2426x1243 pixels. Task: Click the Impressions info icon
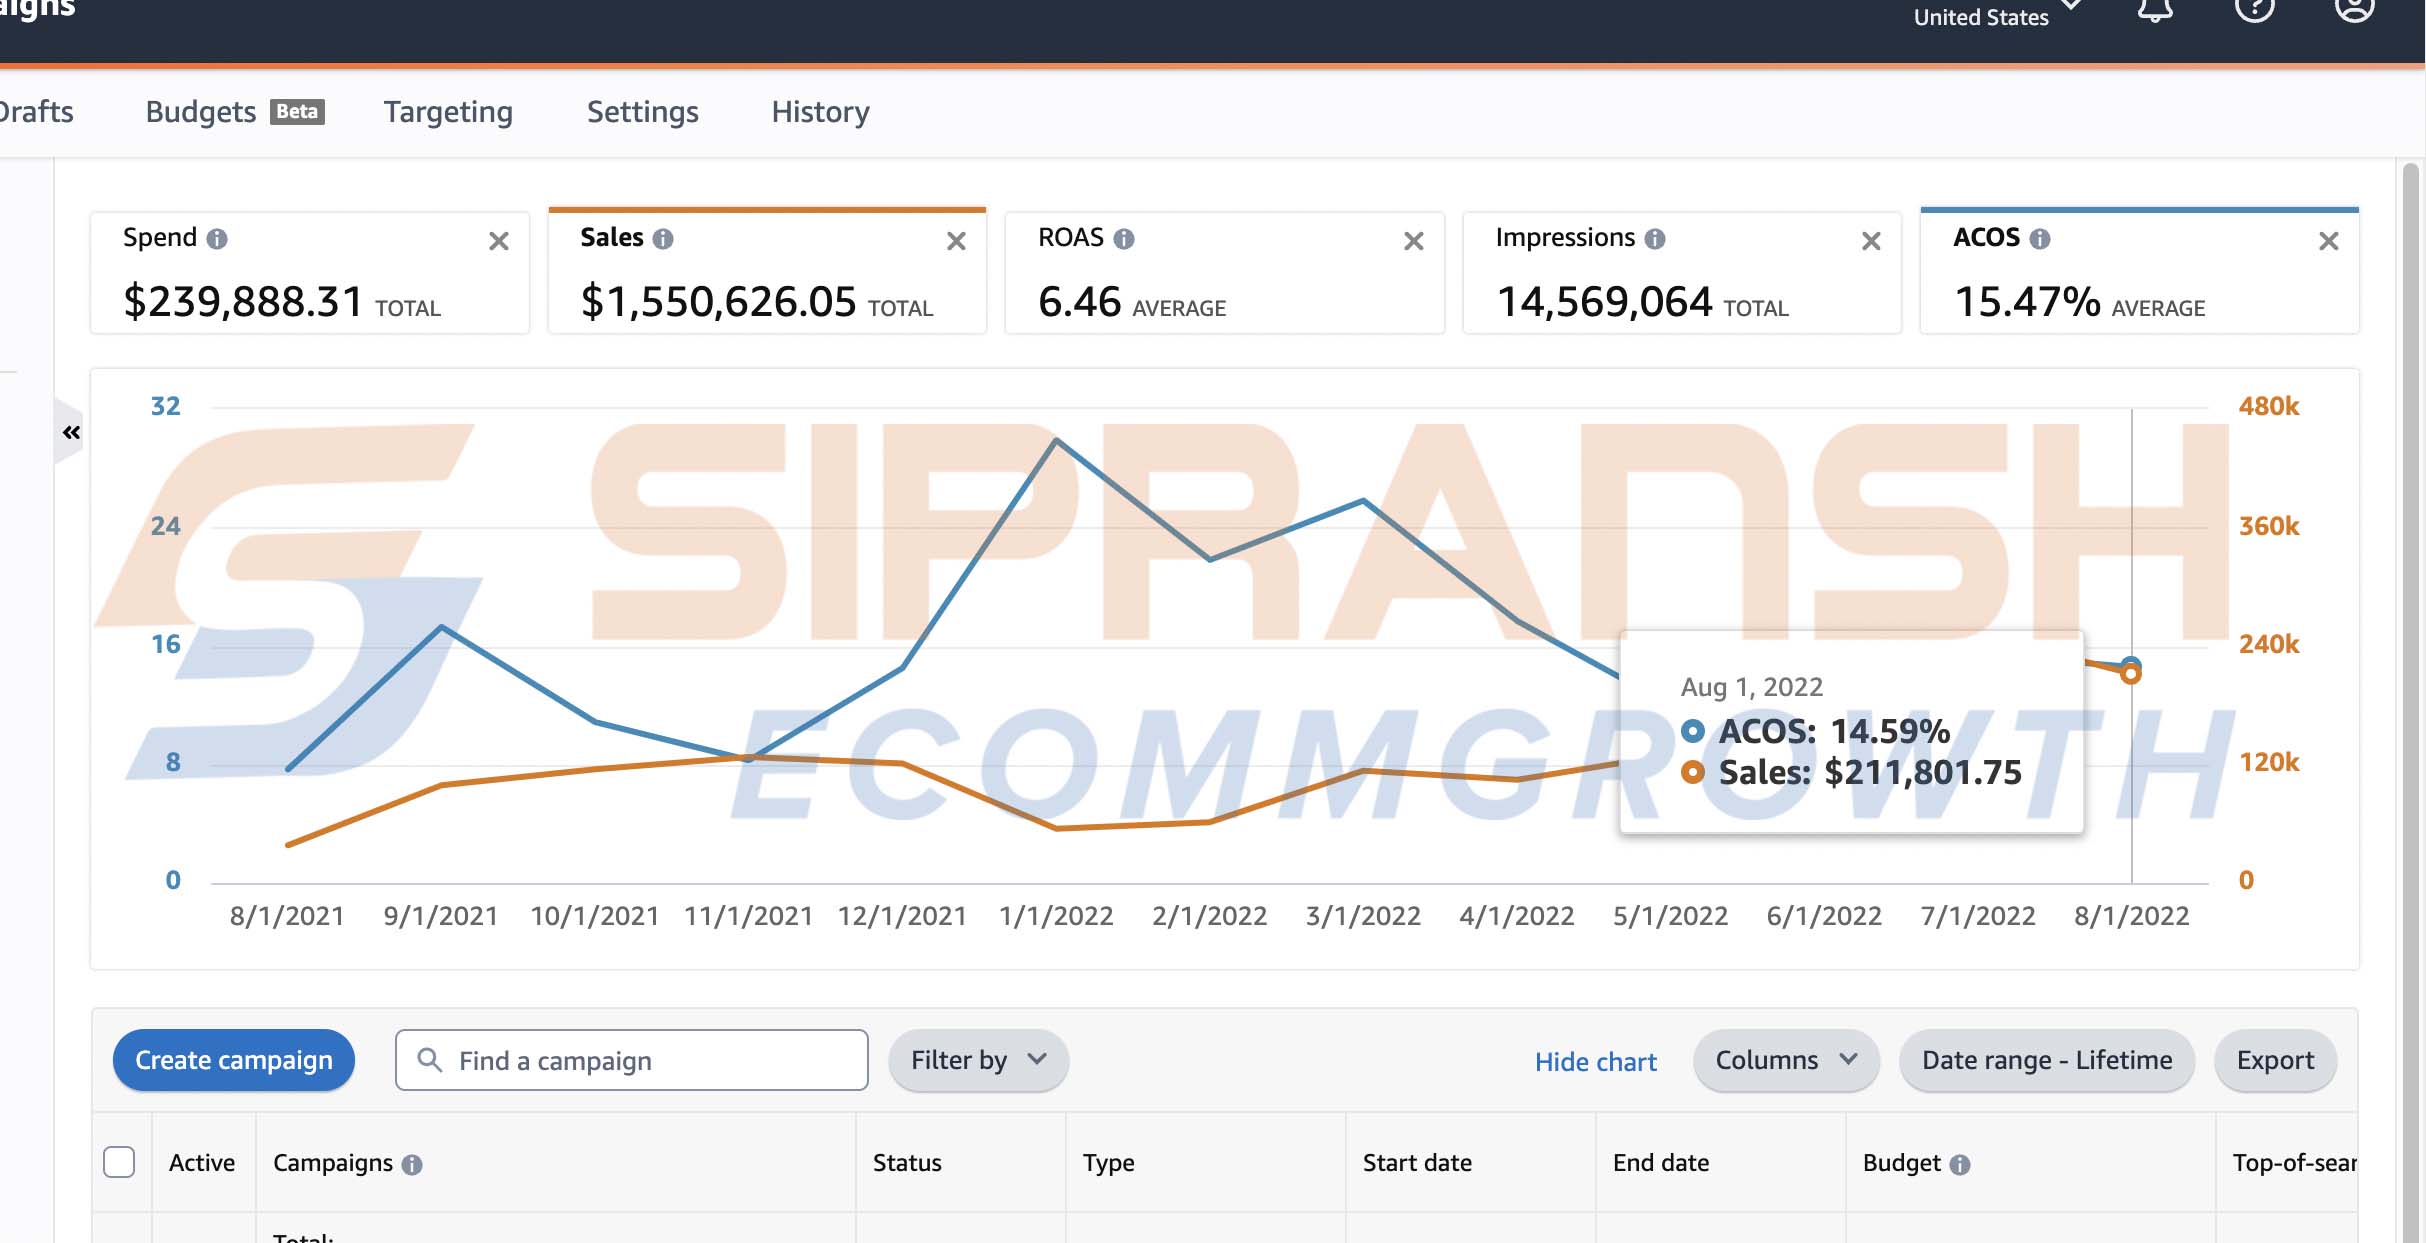click(x=1655, y=239)
